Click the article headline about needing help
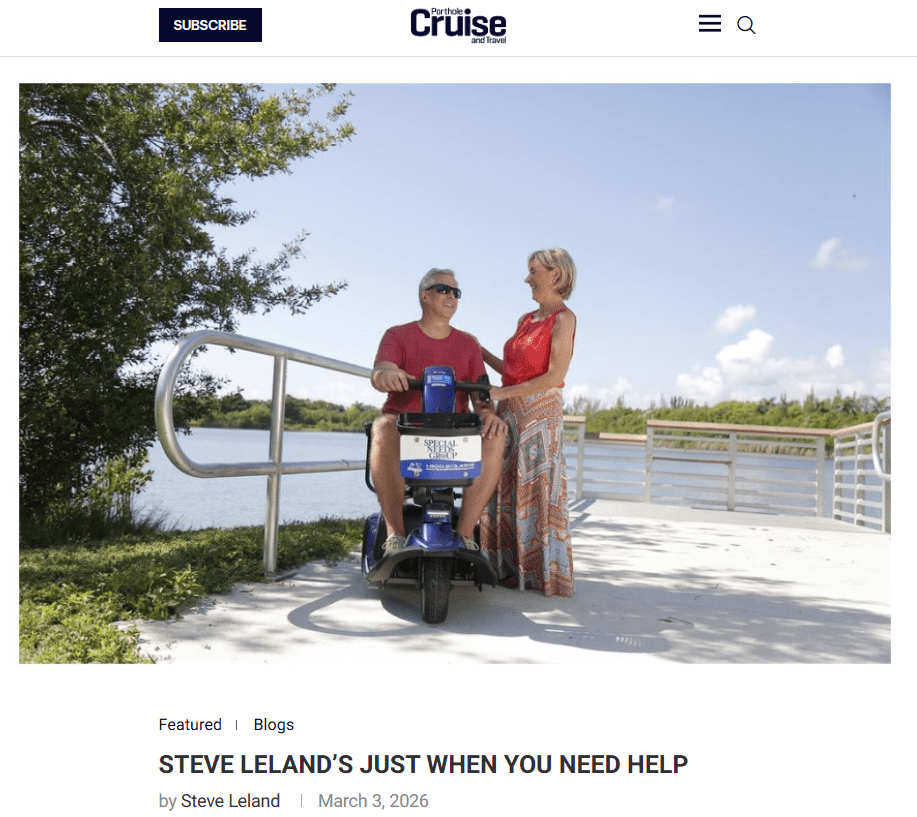 423,764
